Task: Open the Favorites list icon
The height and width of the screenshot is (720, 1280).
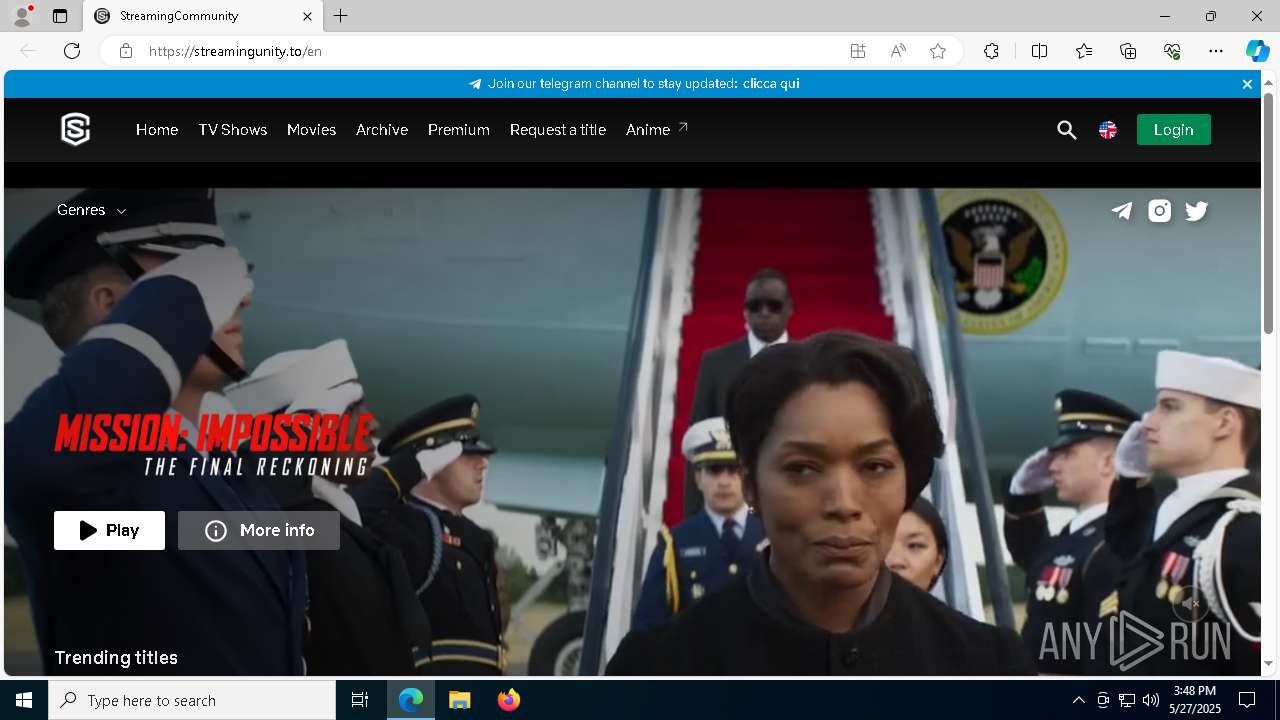Action: point(1084,51)
